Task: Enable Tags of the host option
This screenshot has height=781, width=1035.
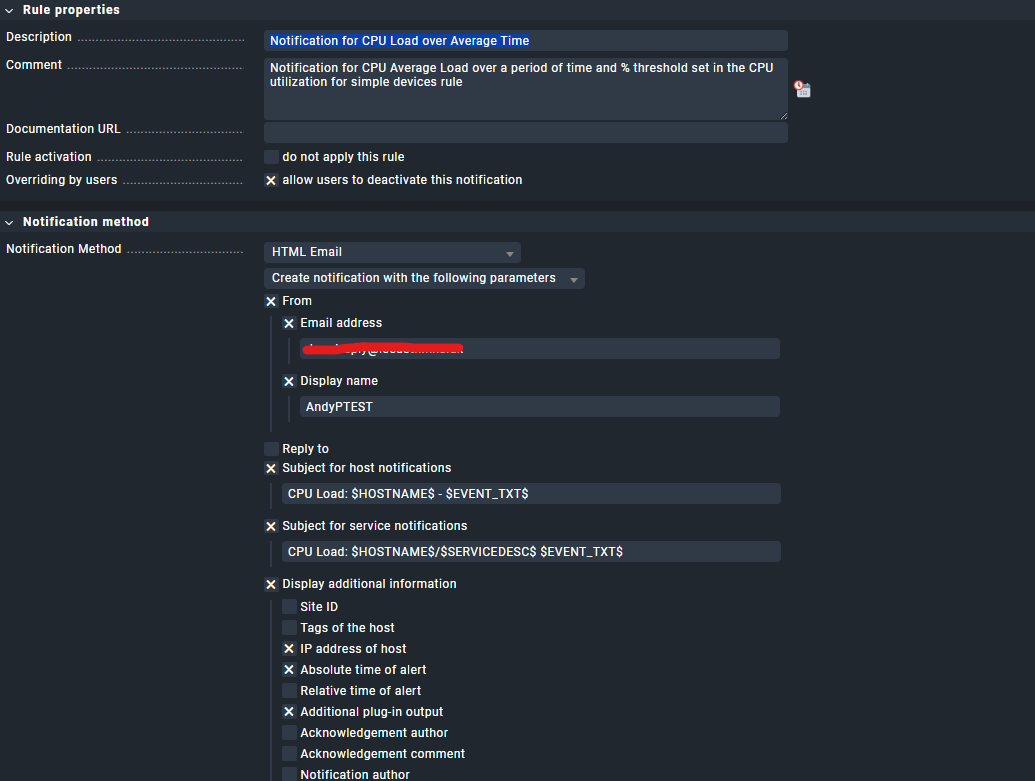Action: [x=289, y=628]
